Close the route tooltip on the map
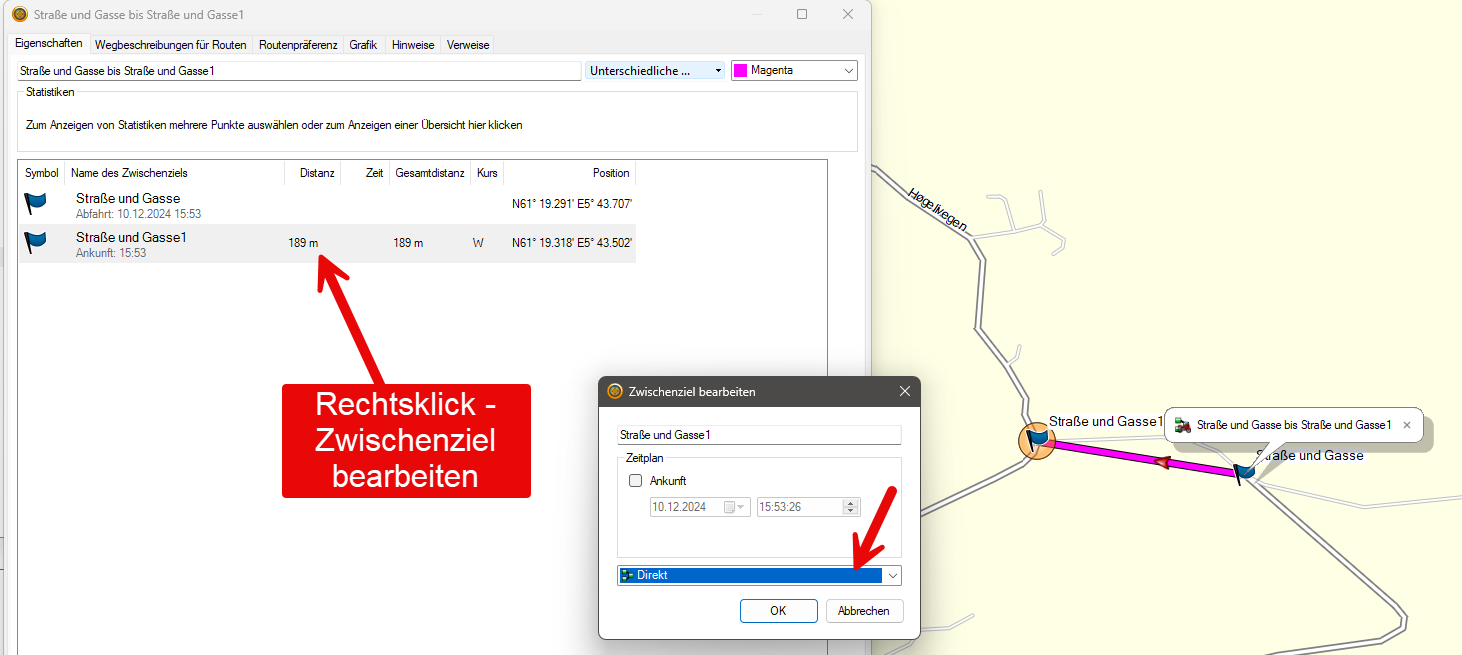The width and height of the screenshot is (1462, 655). 1406,425
